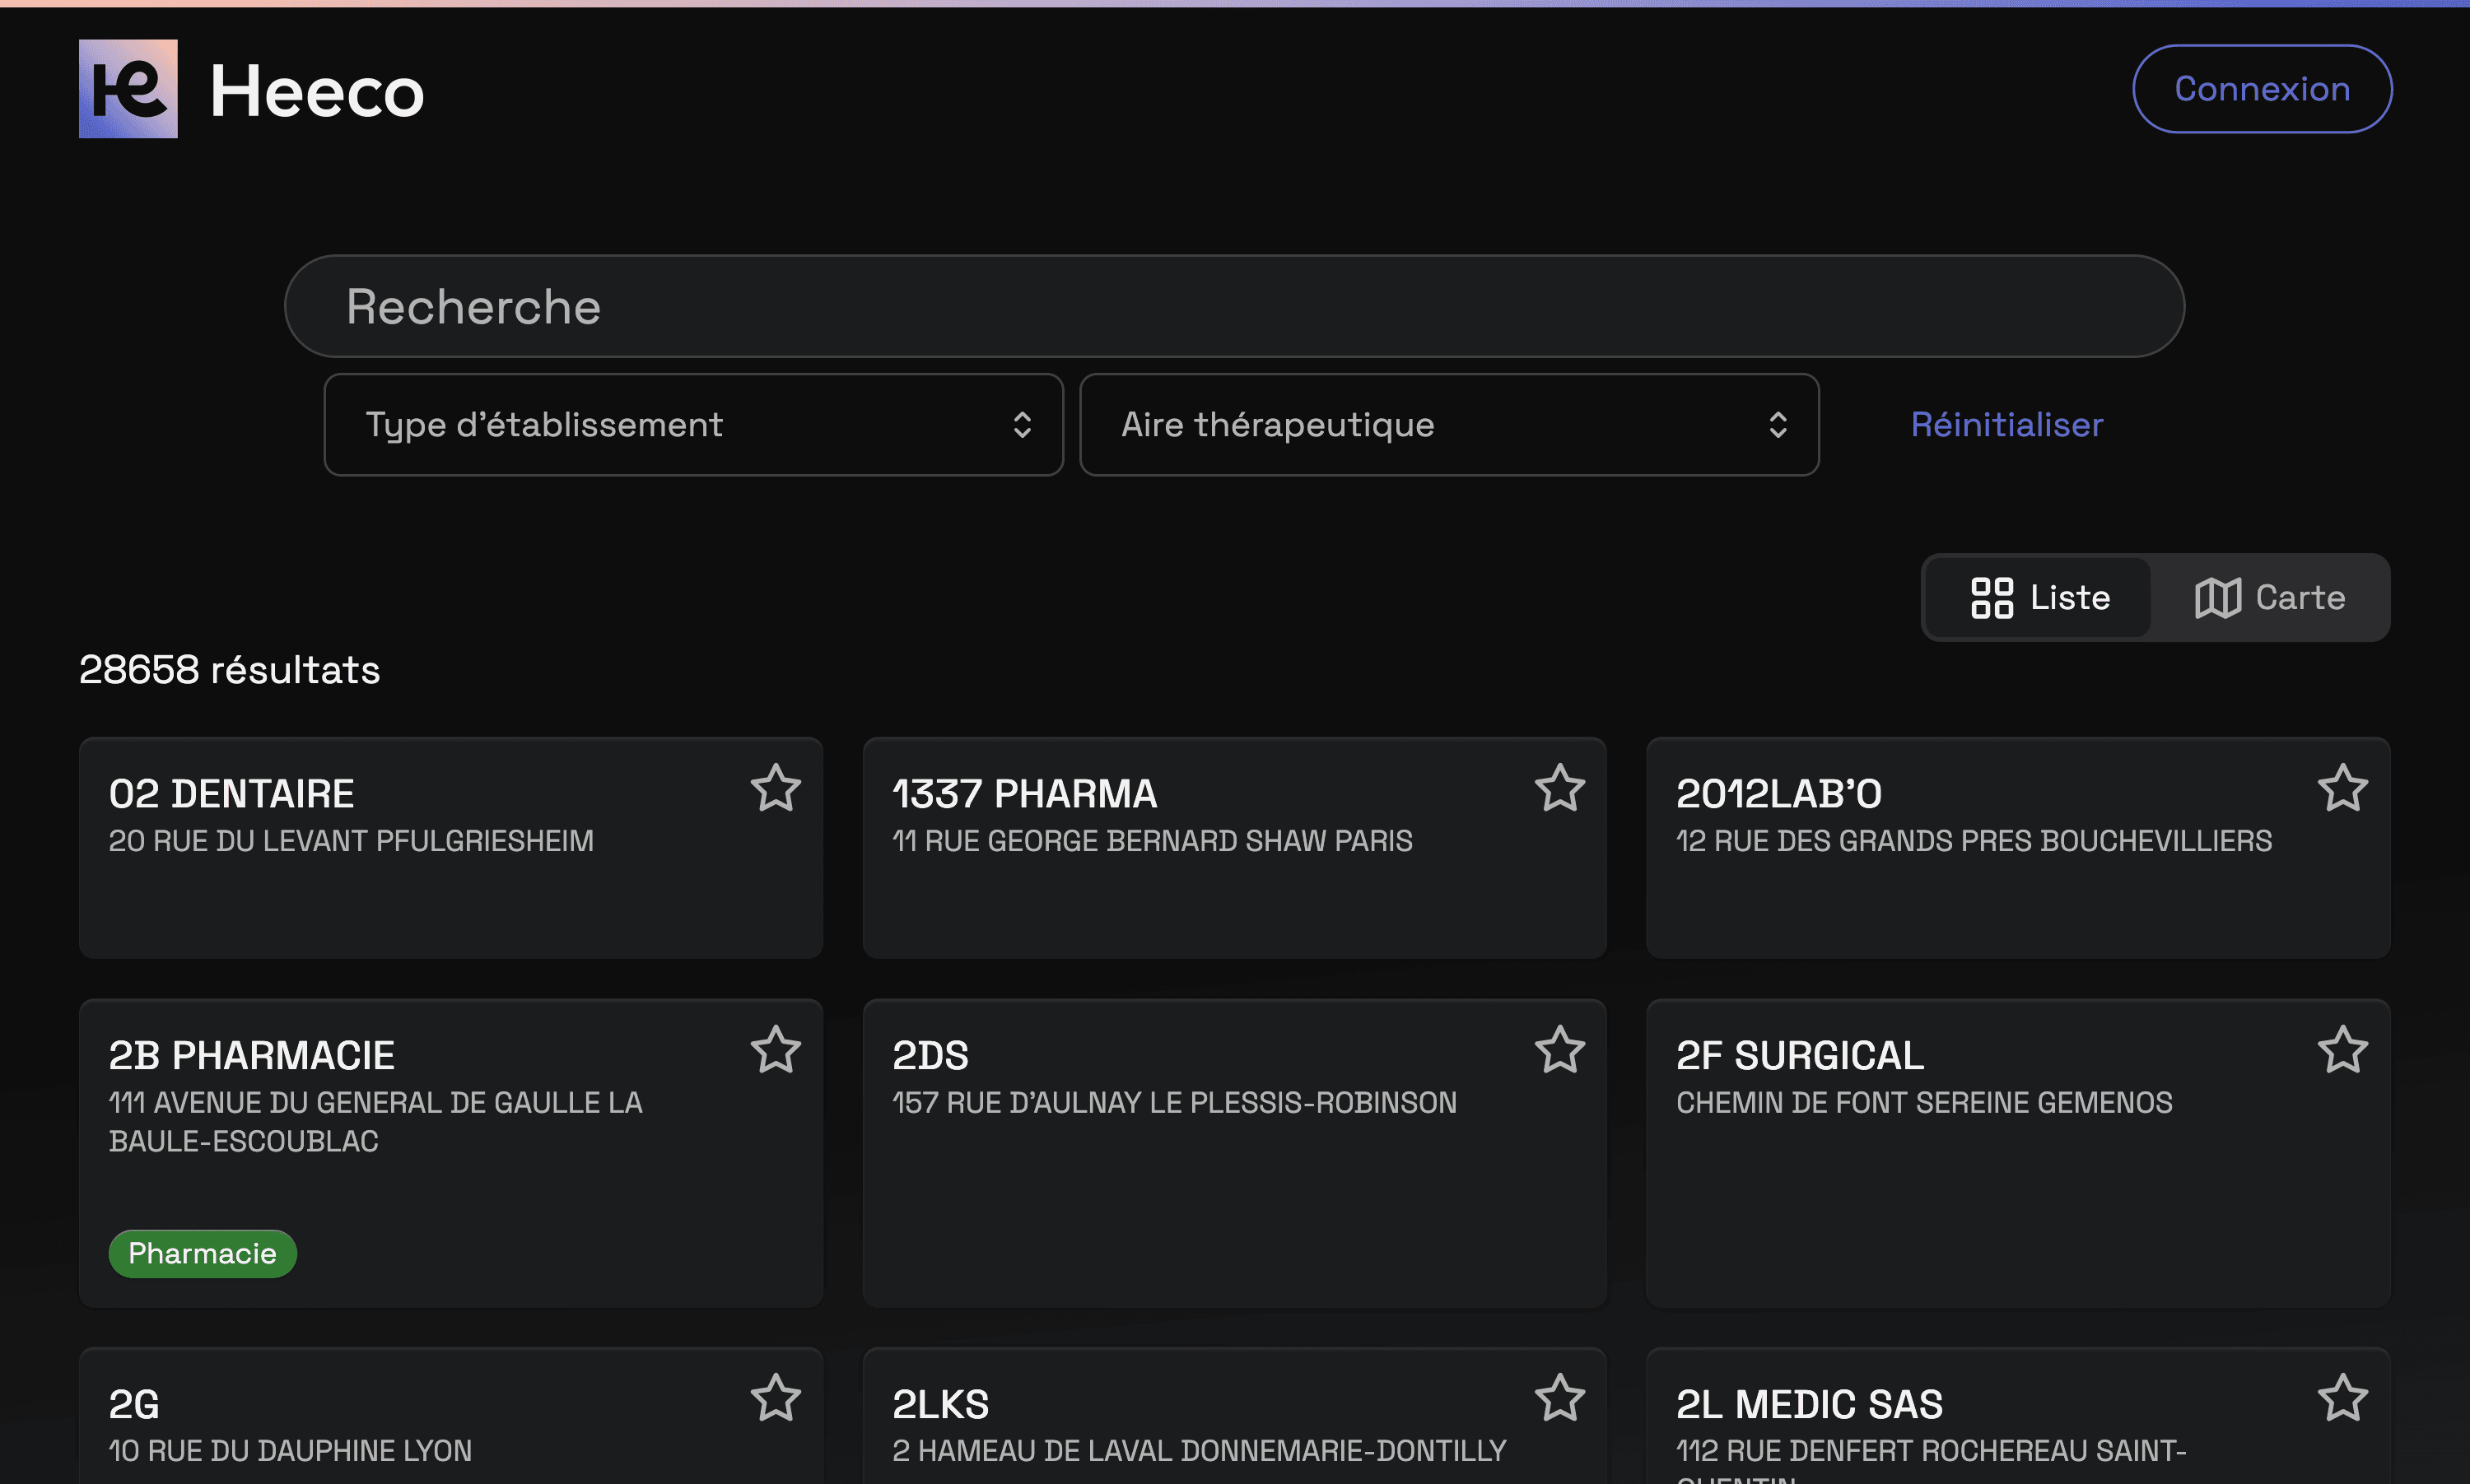Click address 157 RUE D'AULNAY LE PLESSIS-ROBINSON
Image resolution: width=2470 pixels, height=1484 pixels.
[x=1174, y=1103]
